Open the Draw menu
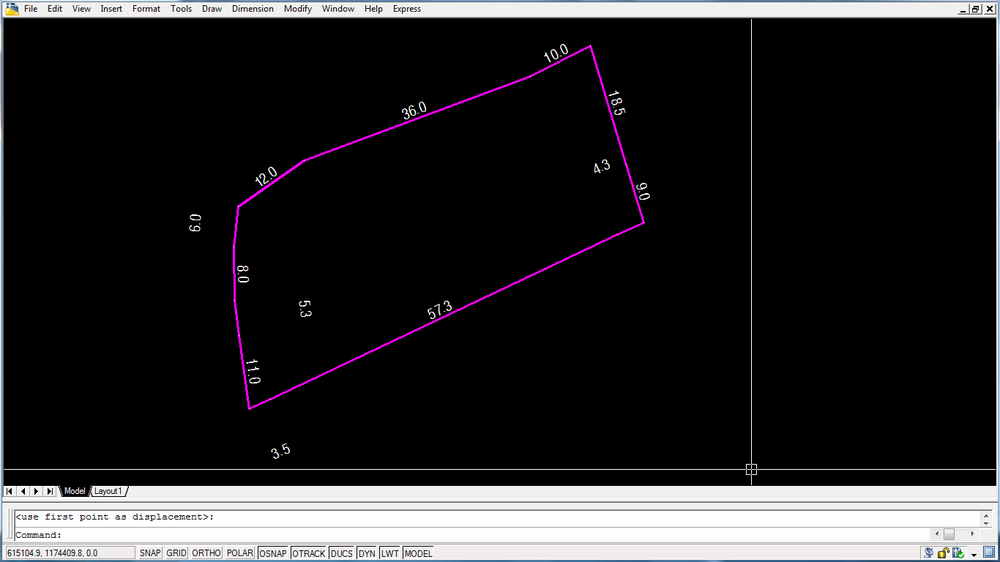 (212, 9)
